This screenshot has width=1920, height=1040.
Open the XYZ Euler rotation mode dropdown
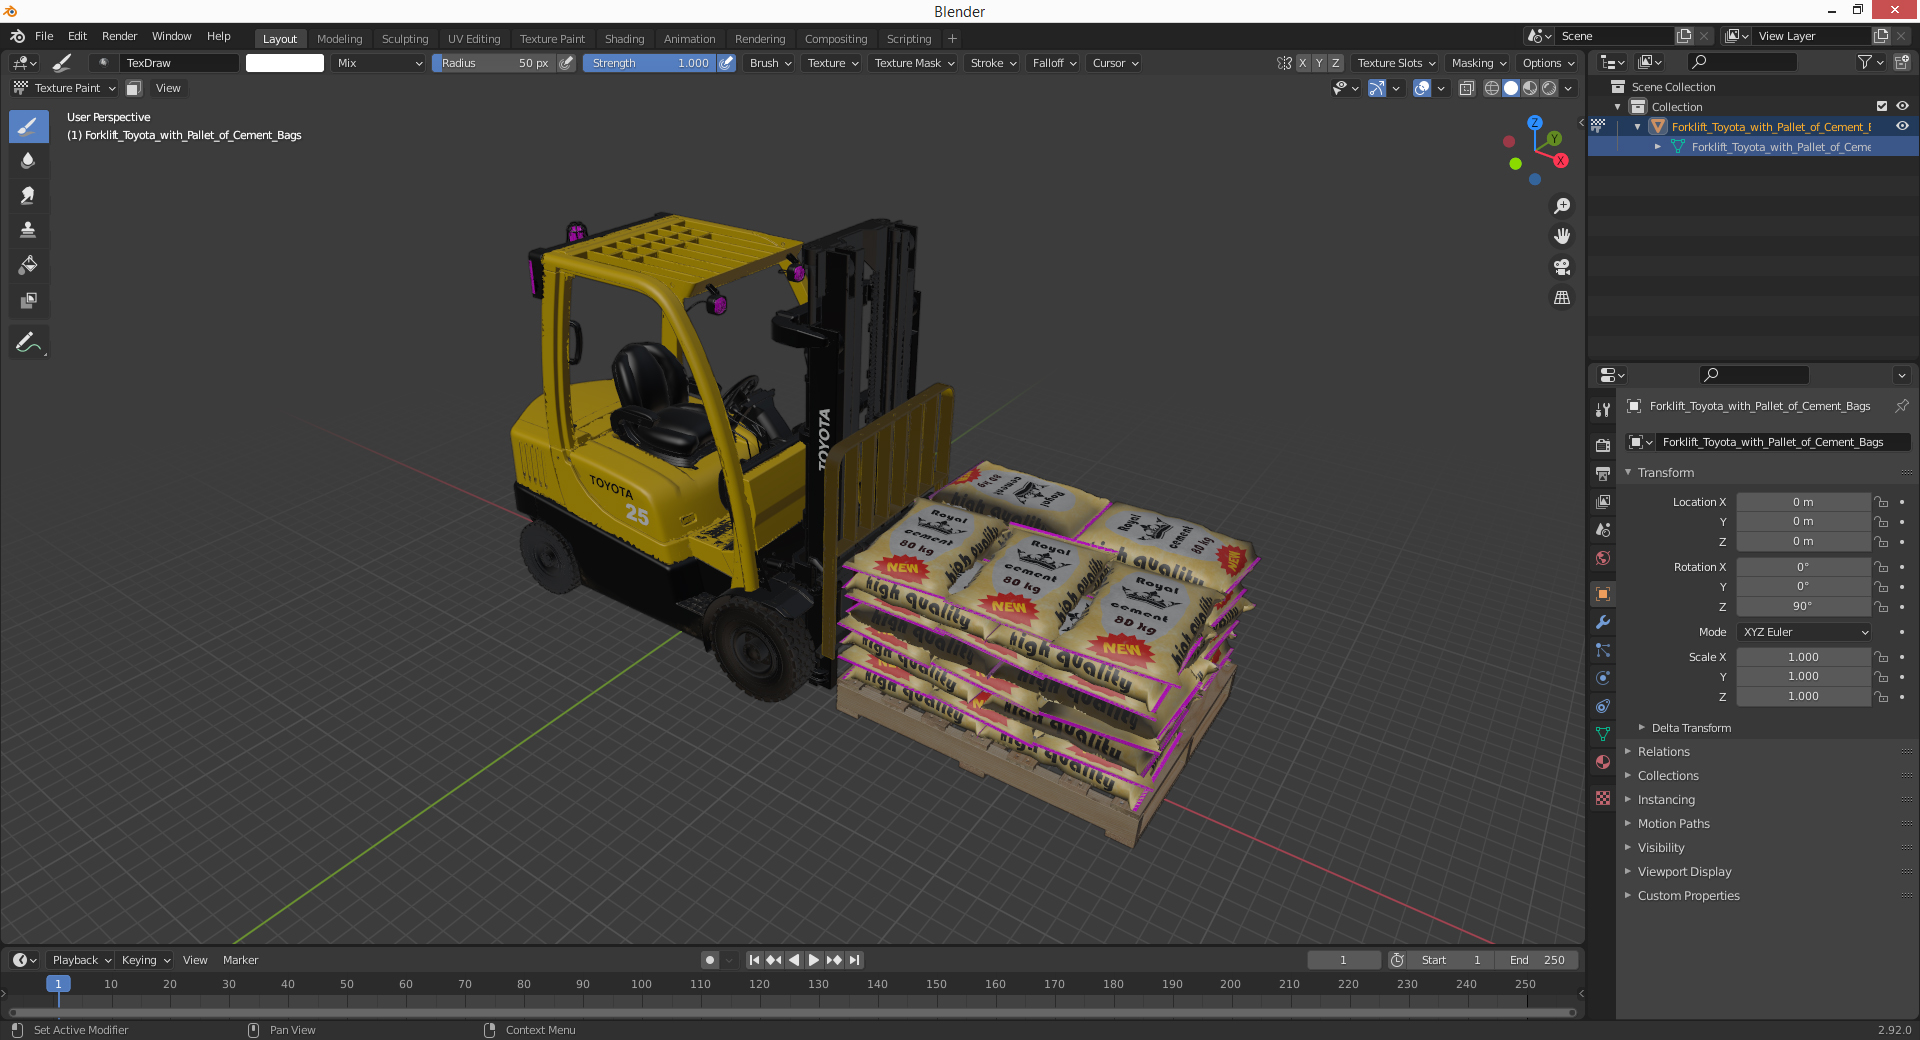(x=1804, y=632)
